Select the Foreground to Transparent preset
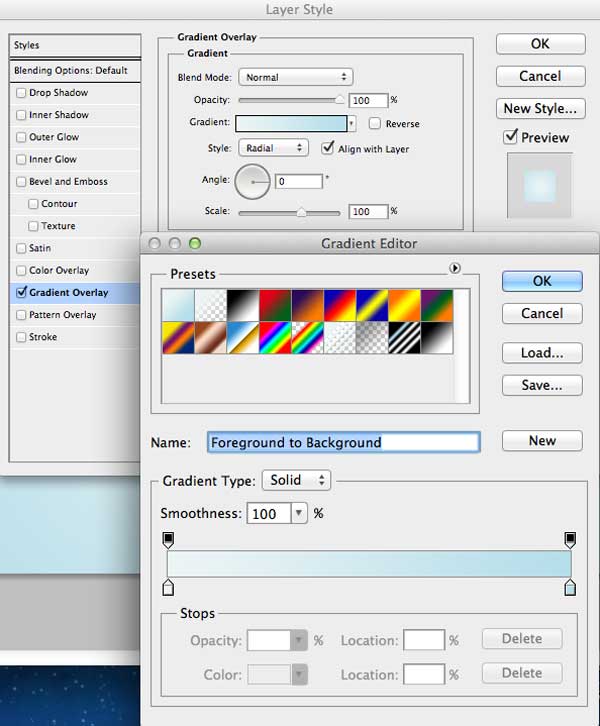 [211, 305]
